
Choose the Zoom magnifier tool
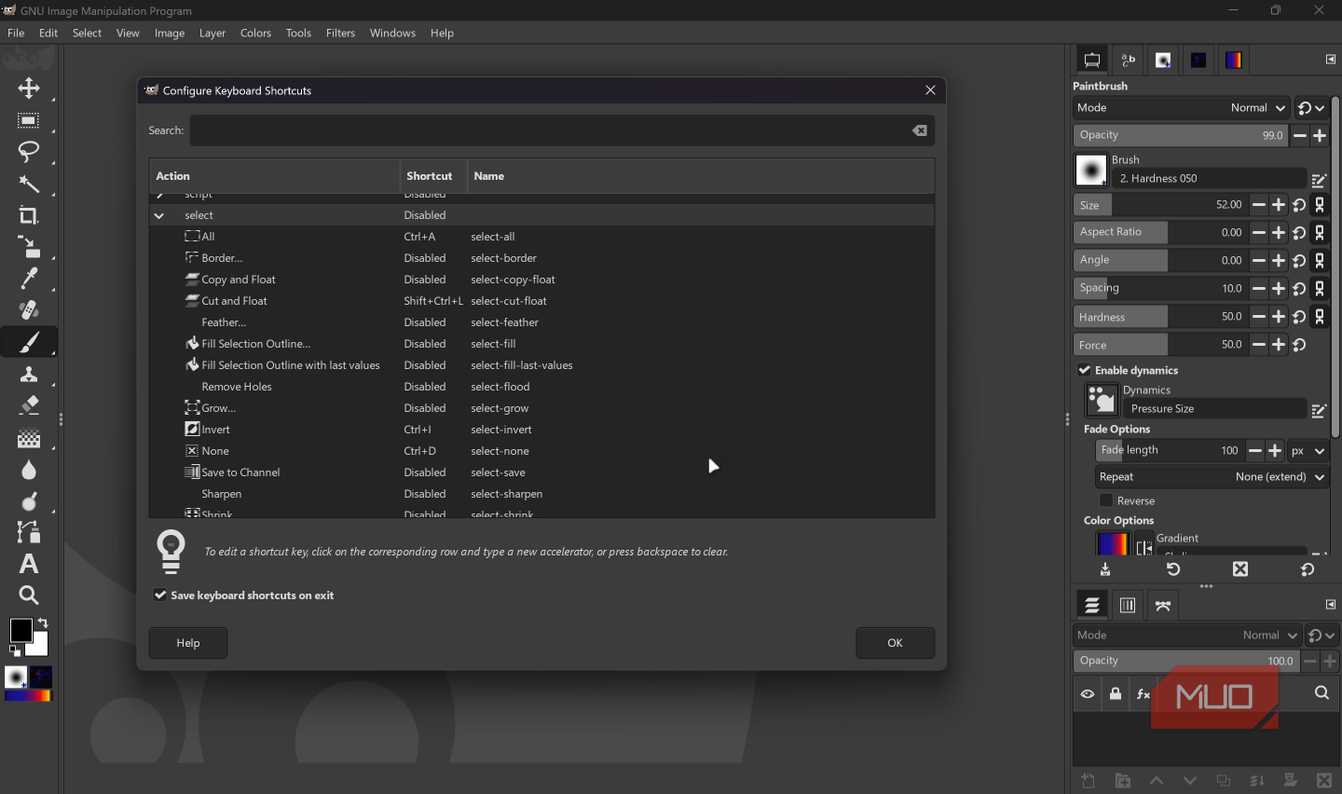pos(29,596)
